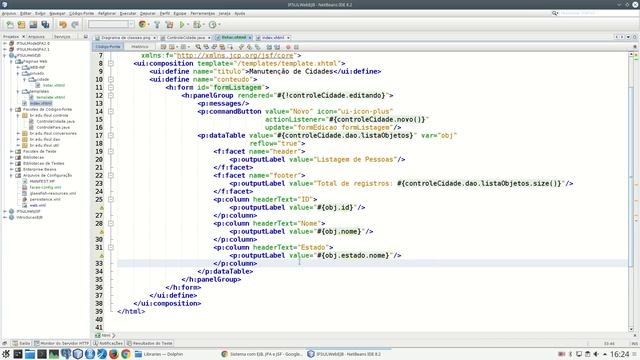Switch to index.xhtml editor tab
Screen dimensions: 640x360
tap(273, 38)
